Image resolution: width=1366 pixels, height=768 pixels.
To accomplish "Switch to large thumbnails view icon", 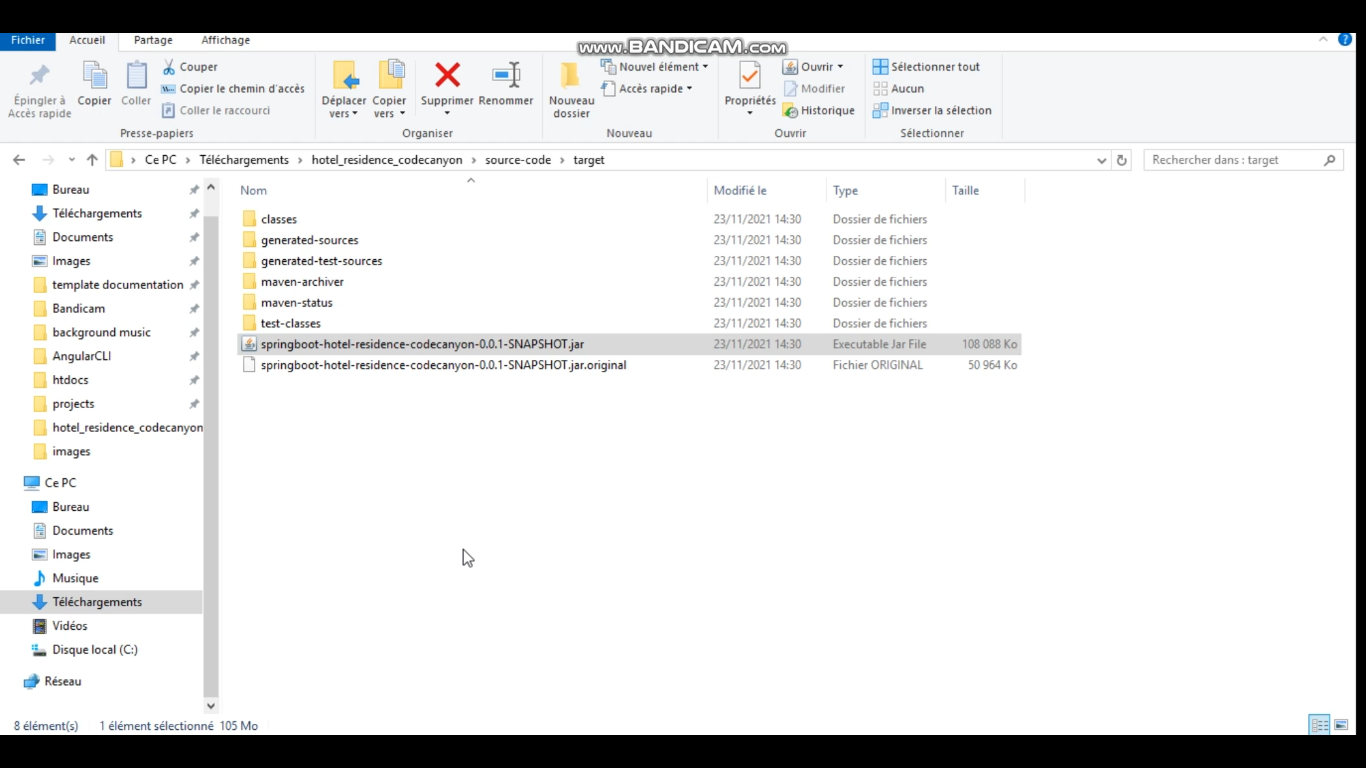I will pos(1341,725).
